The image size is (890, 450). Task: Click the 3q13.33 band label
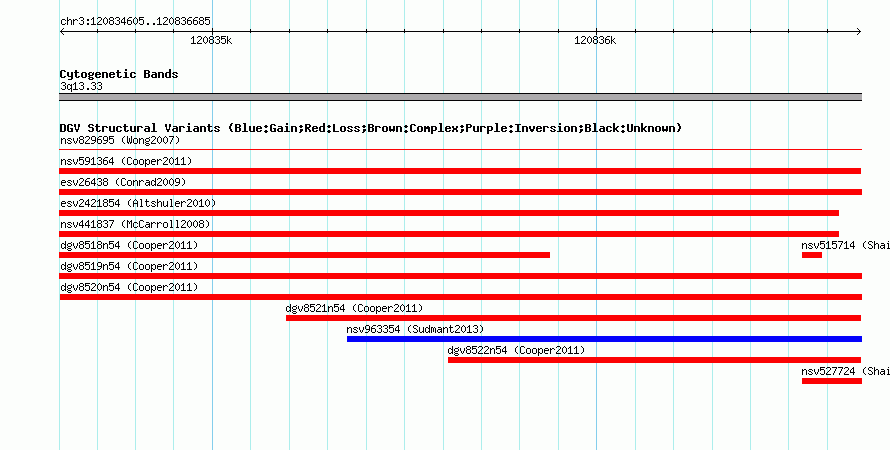point(81,87)
